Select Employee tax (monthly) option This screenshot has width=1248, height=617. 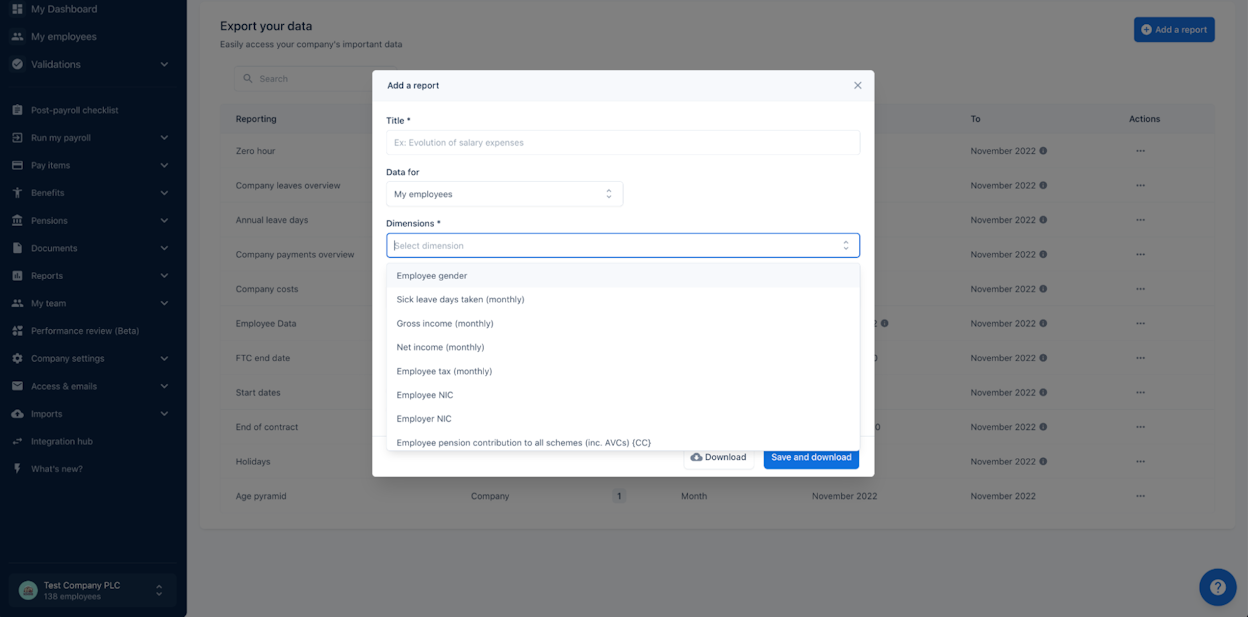[x=622, y=371]
